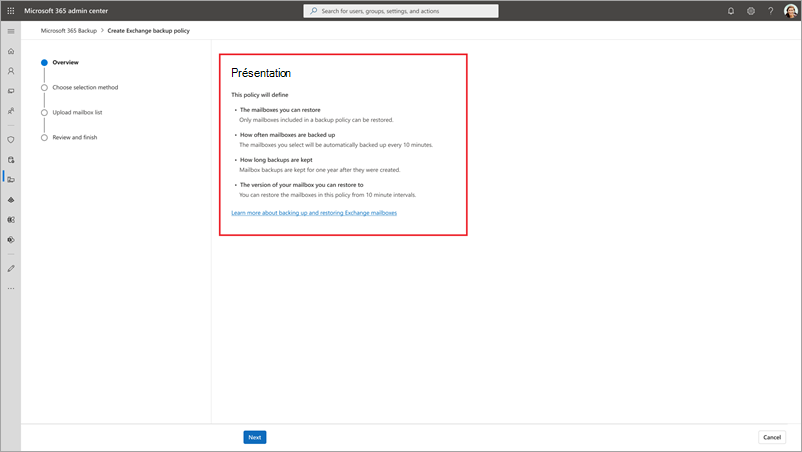802x452 pixels.
Task: Click the search magnifier icon
Action: click(x=314, y=11)
